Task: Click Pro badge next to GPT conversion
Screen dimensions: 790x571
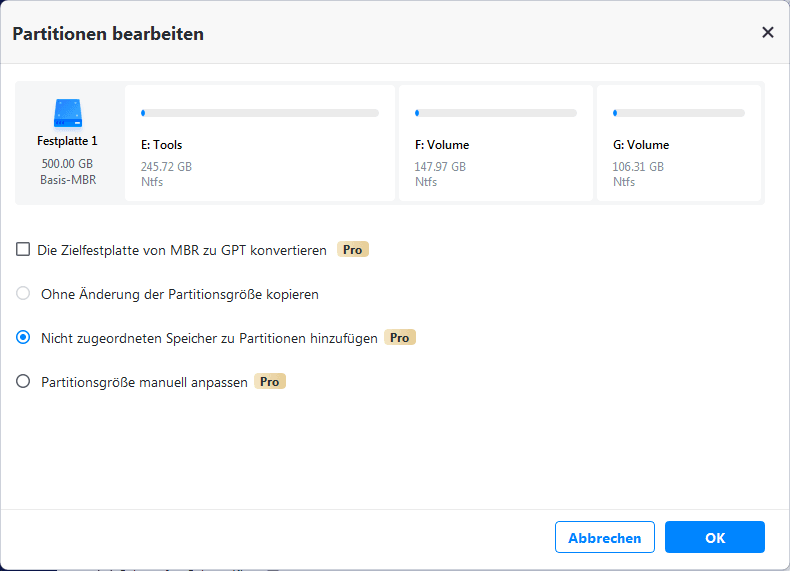Action: (353, 250)
